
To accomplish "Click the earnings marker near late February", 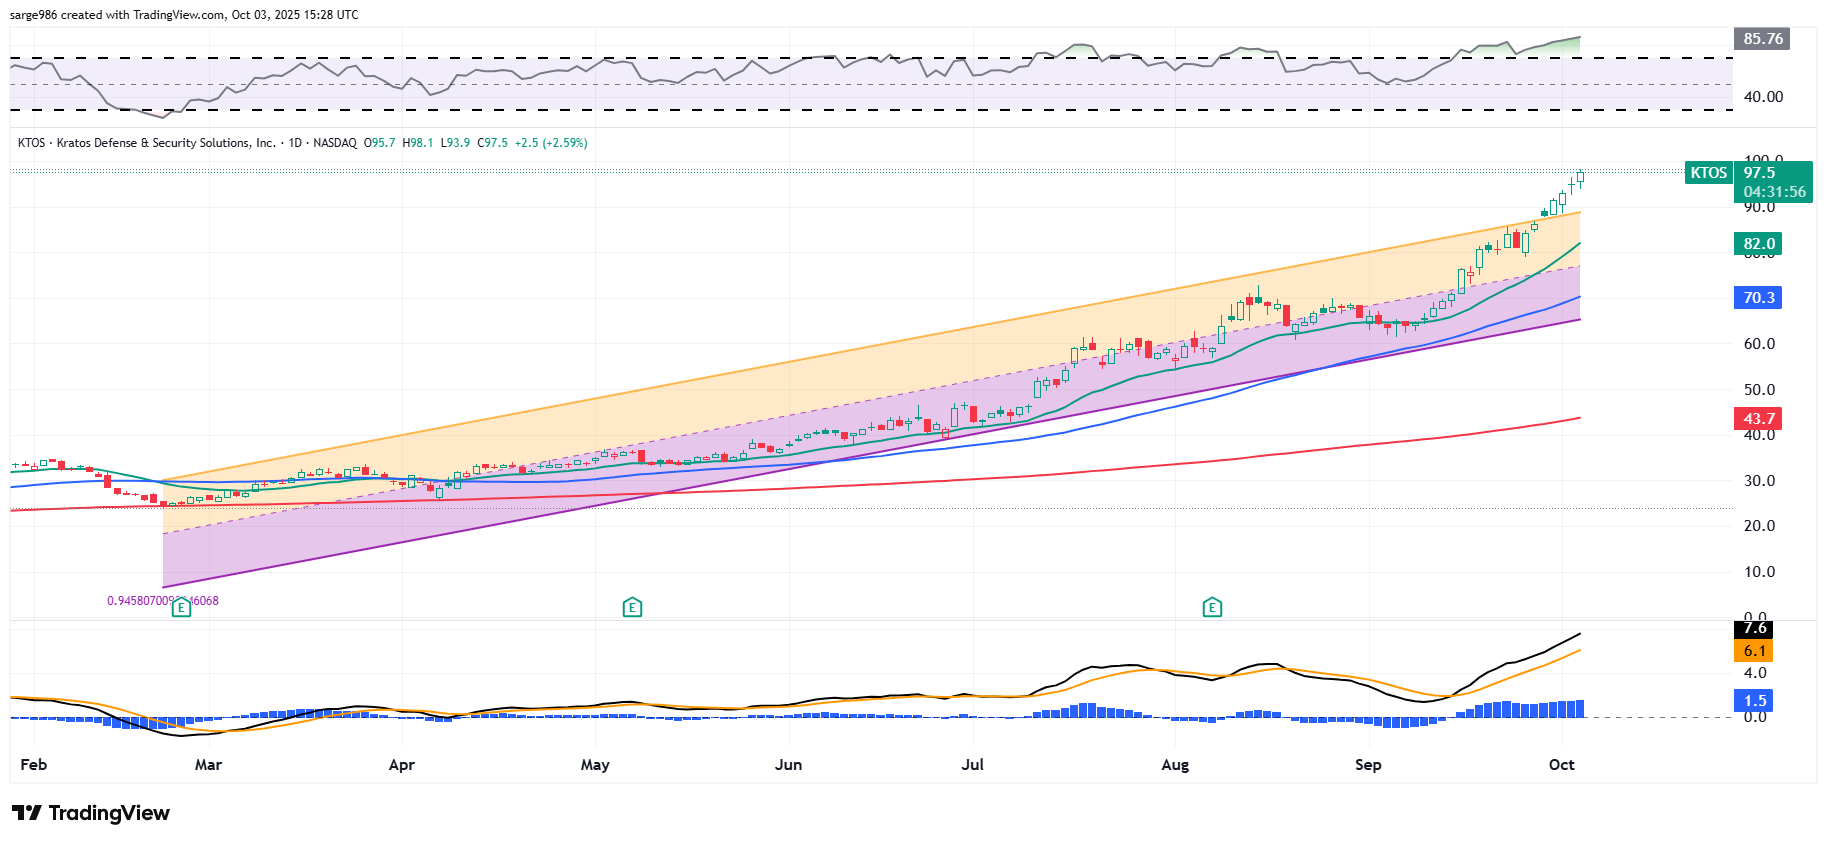I will pyautogui.click(x=181, y=607).
